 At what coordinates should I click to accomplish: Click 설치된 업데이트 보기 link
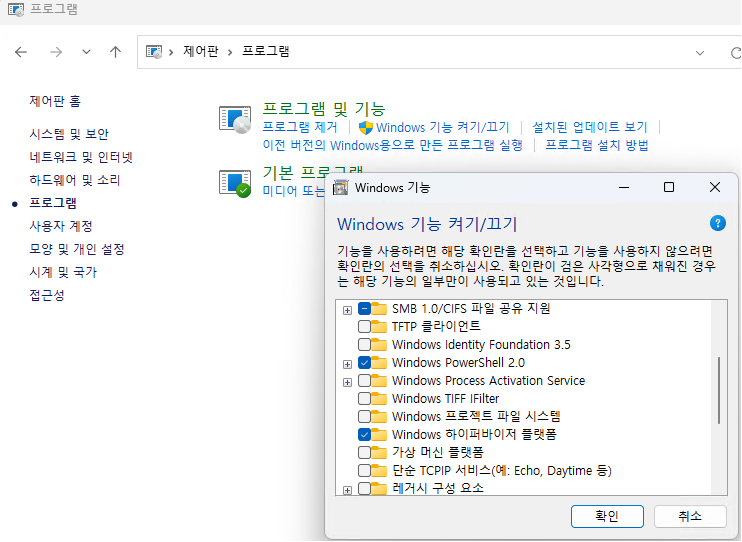[590, 127]
